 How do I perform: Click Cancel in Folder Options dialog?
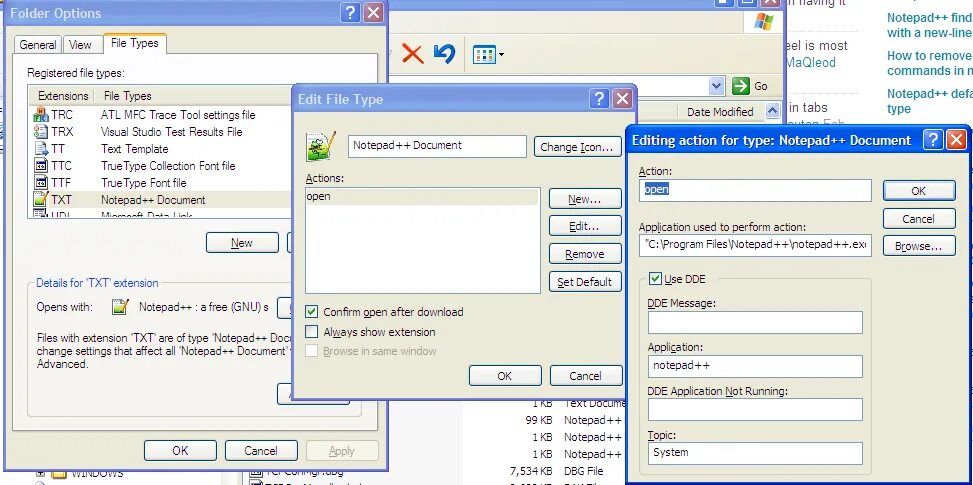click(x=261, y=450)
